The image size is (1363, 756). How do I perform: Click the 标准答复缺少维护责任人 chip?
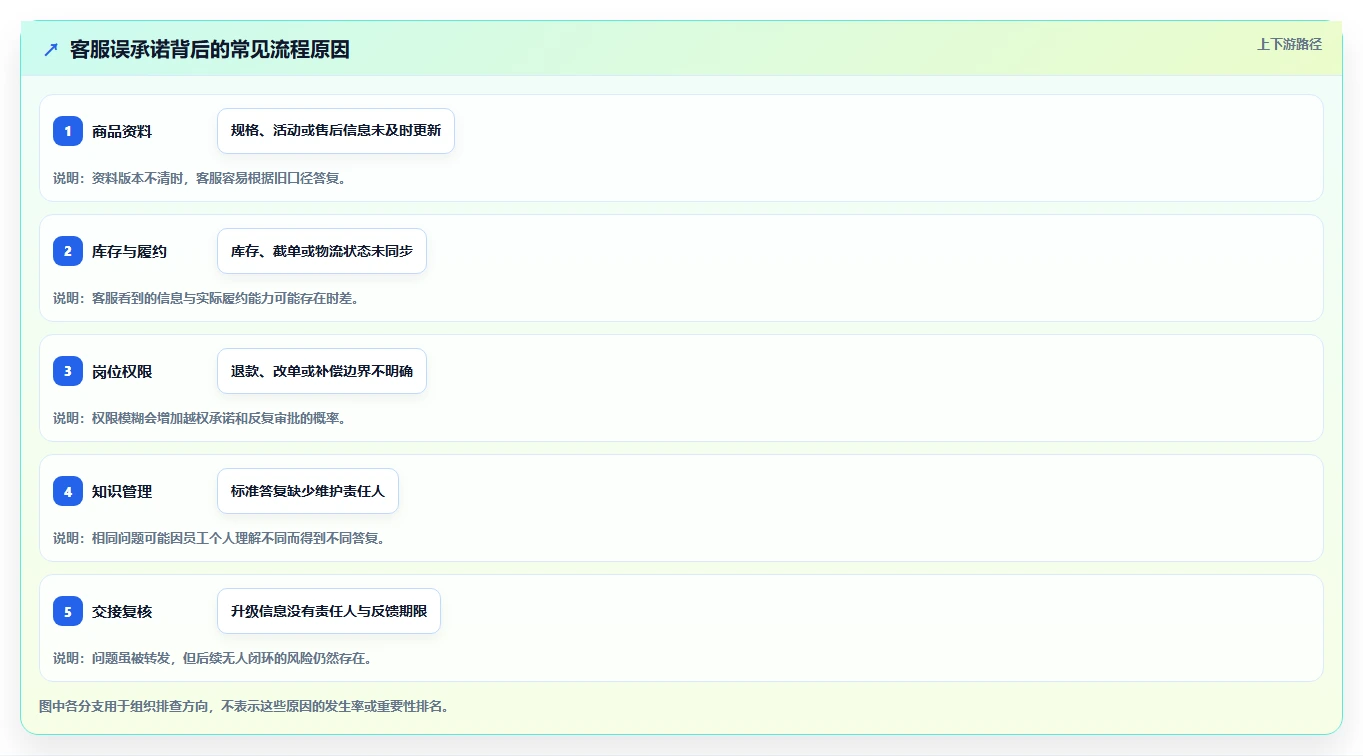(x=308, y=491)
